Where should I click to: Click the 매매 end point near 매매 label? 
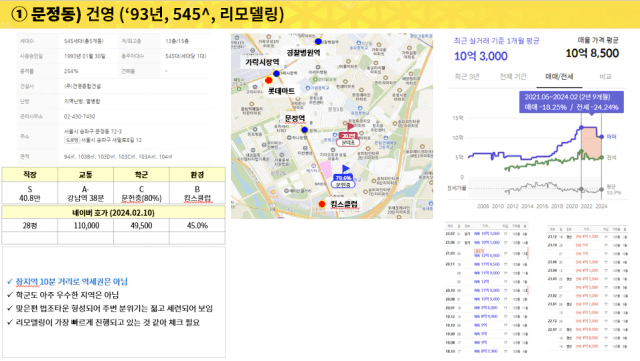(x=602, y=137)
